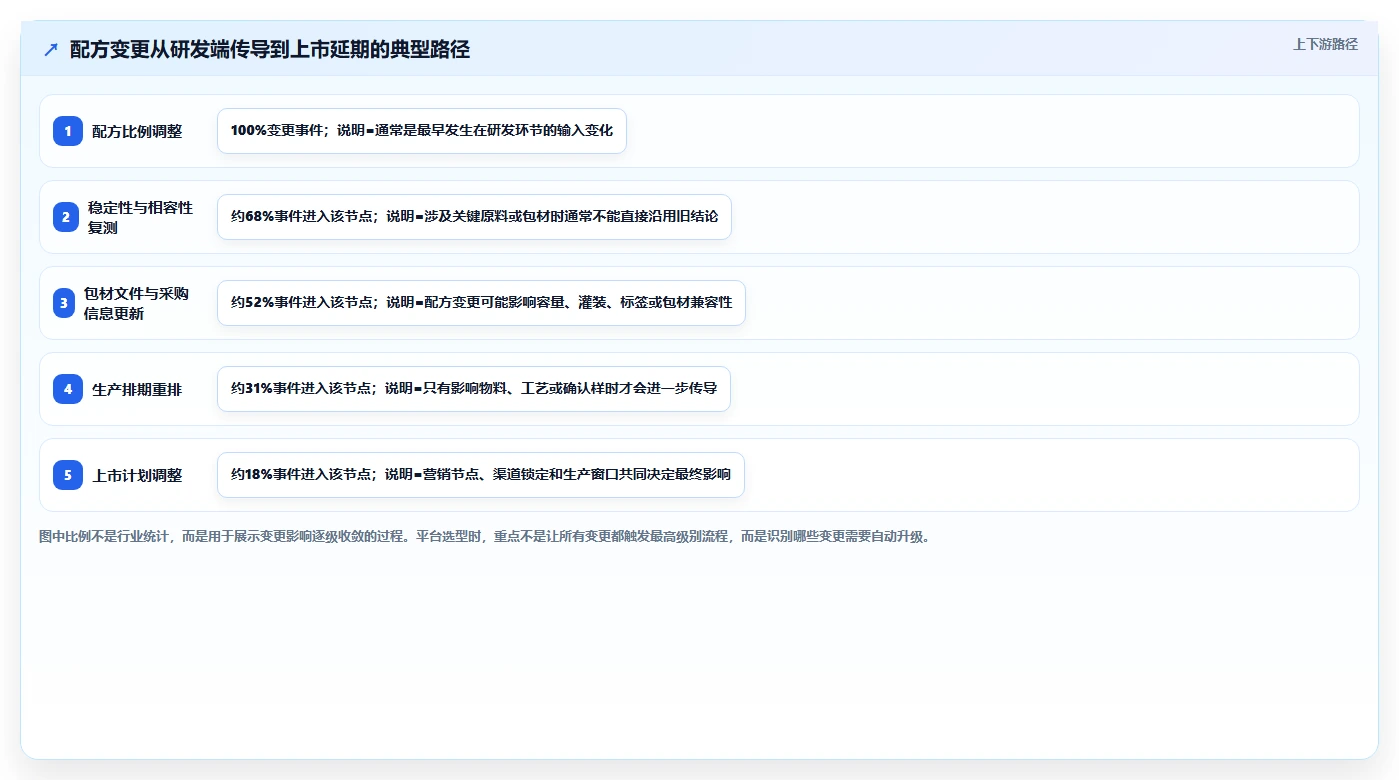This screenshot has width=1399, height=780.
Task: Open the 约31%事件进入该节点 description box
Action: click(474, 389)
